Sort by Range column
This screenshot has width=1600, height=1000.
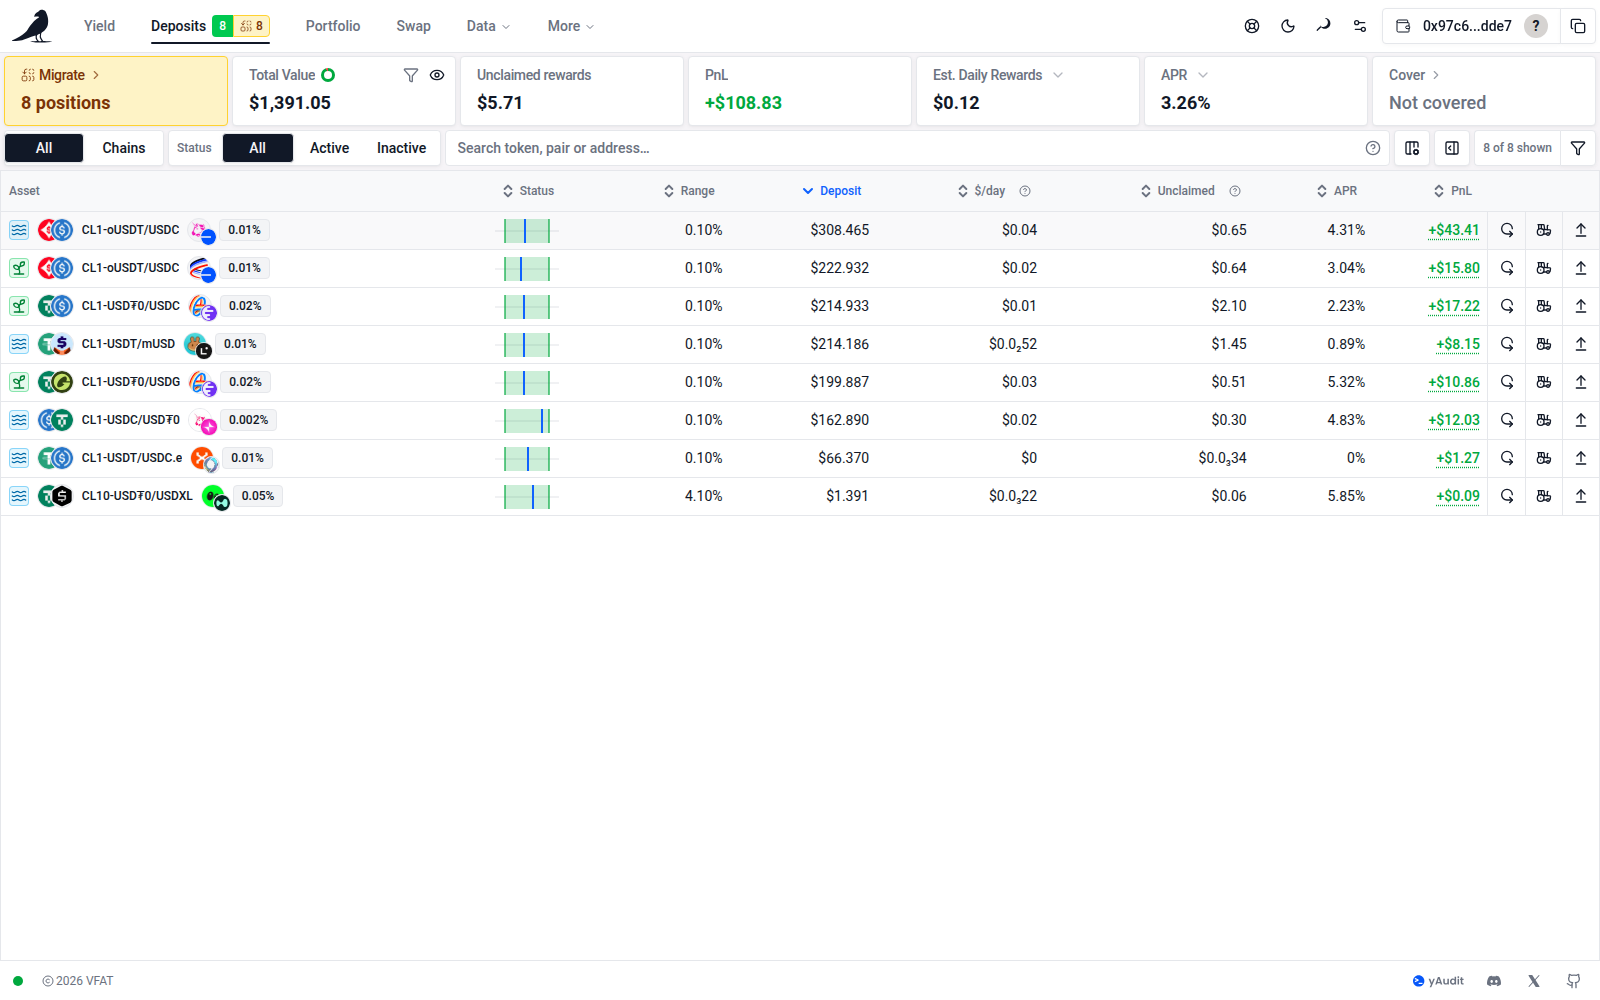(x=689, y=191)
